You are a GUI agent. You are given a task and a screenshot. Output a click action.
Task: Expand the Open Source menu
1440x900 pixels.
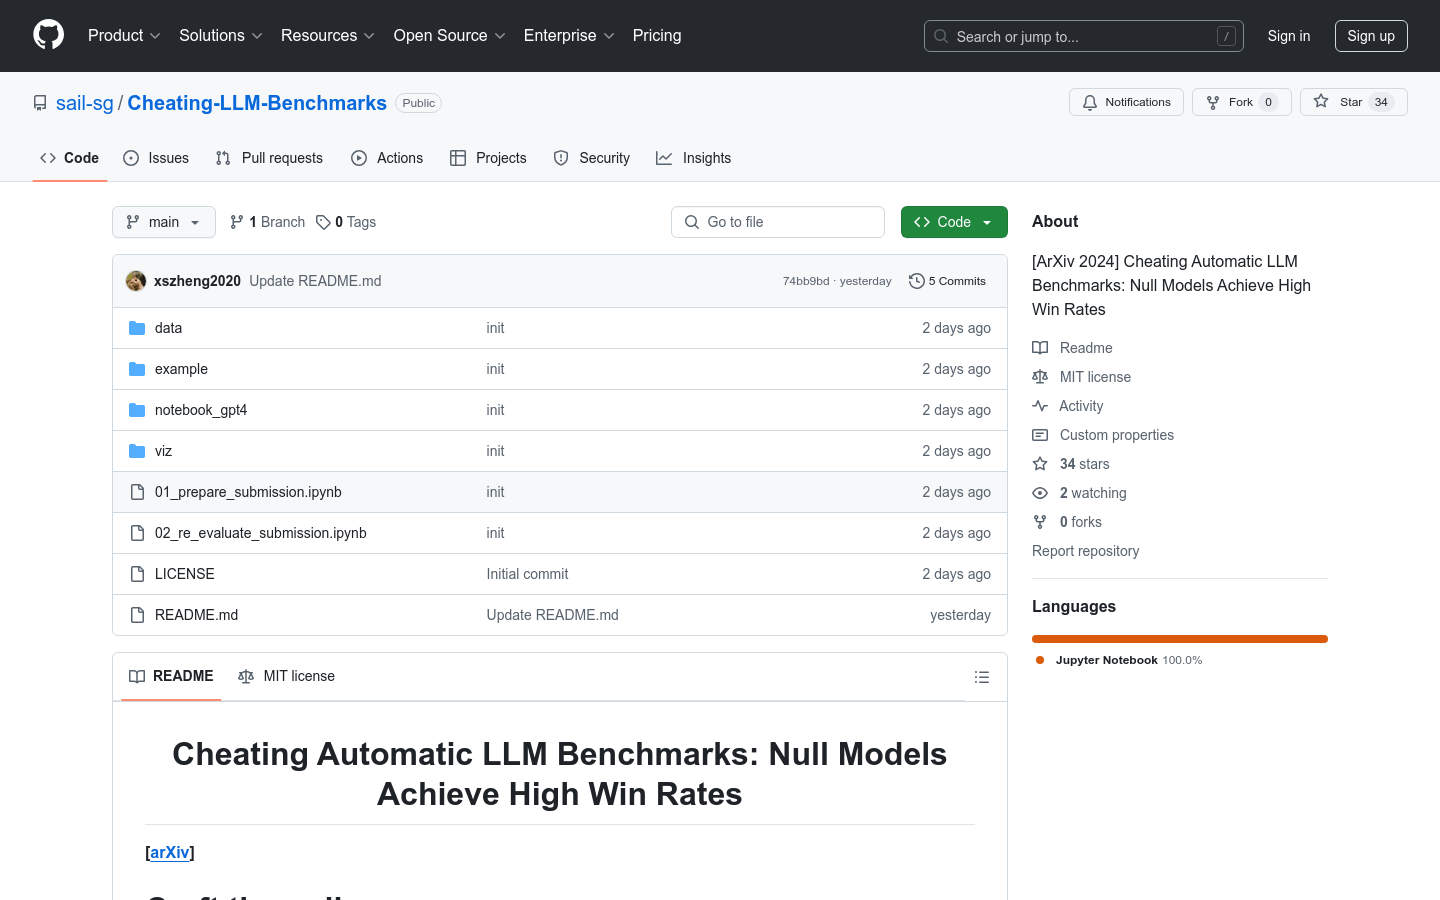coord(450,36)
